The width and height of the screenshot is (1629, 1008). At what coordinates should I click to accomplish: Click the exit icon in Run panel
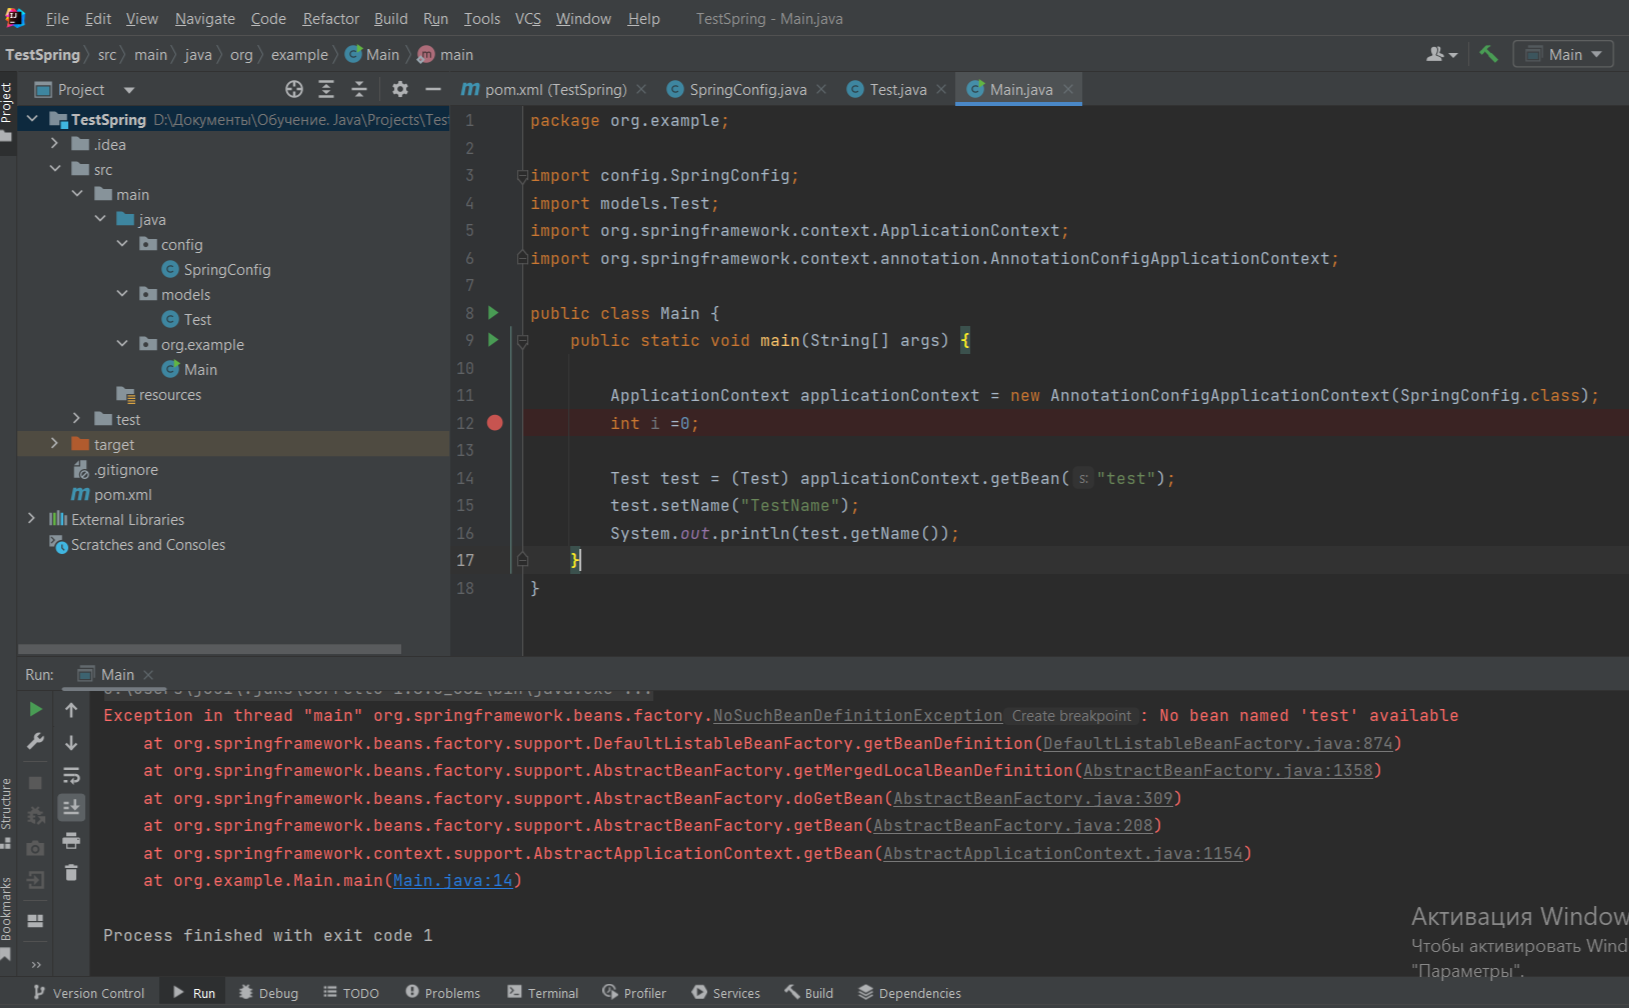pyautogui.click(x=36, y=880)
